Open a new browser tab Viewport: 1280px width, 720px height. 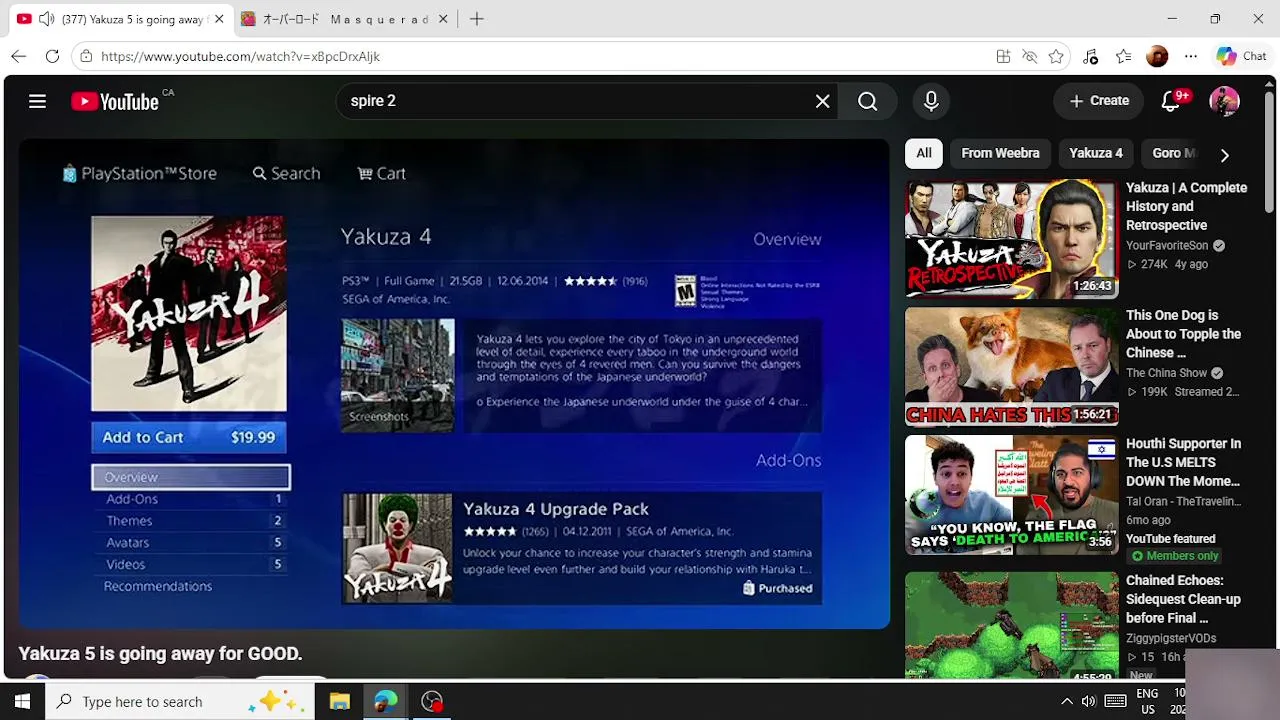477,19
